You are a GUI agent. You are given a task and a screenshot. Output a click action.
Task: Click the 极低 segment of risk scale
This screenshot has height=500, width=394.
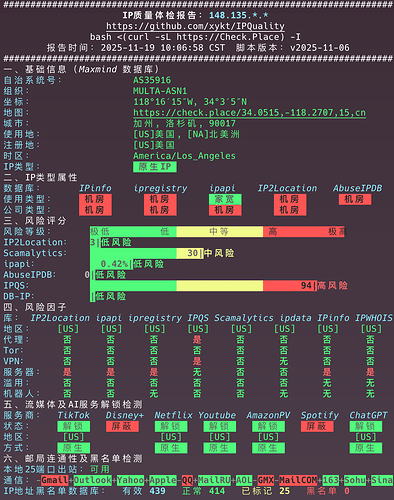click(100, 231)
